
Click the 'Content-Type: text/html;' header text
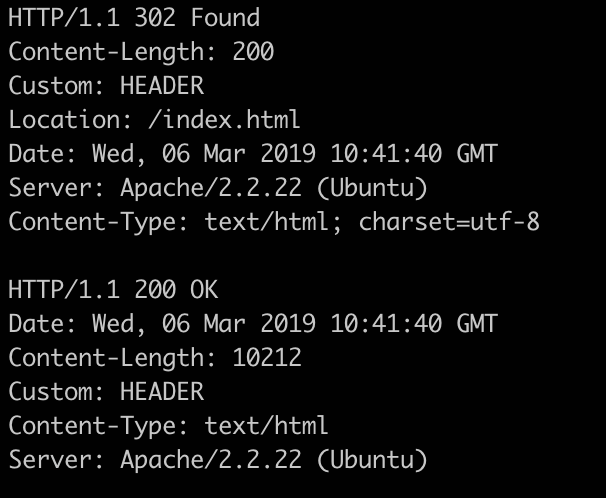click(175, 223)
